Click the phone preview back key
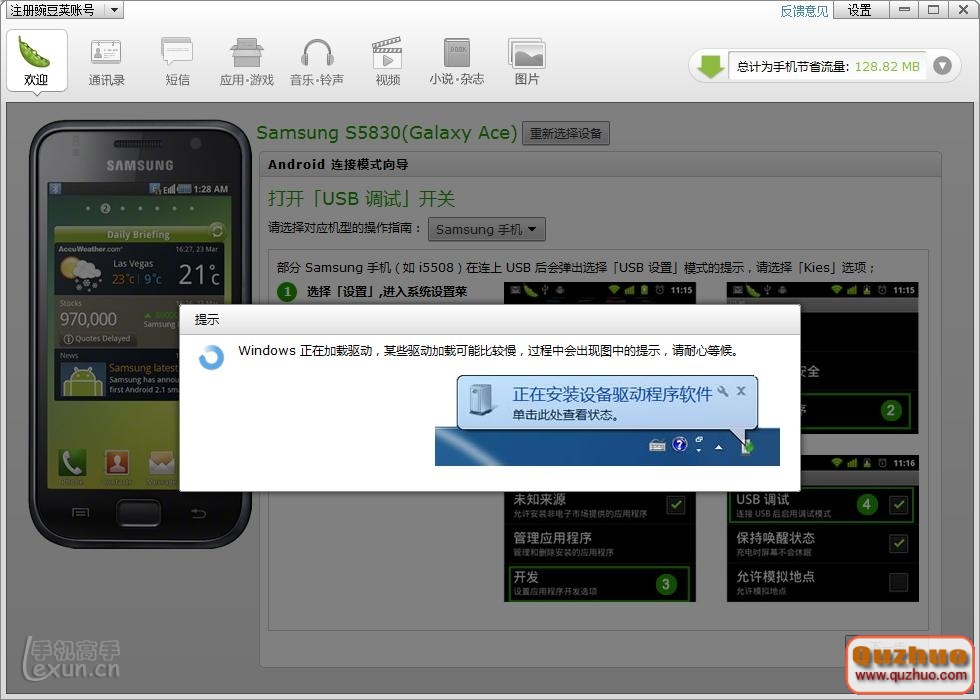980x700 pixels. tap(199, 513)
